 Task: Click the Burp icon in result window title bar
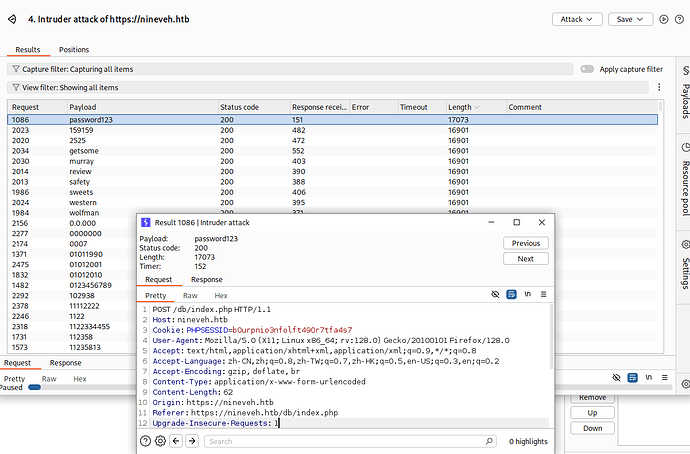(x=145, y=223)
